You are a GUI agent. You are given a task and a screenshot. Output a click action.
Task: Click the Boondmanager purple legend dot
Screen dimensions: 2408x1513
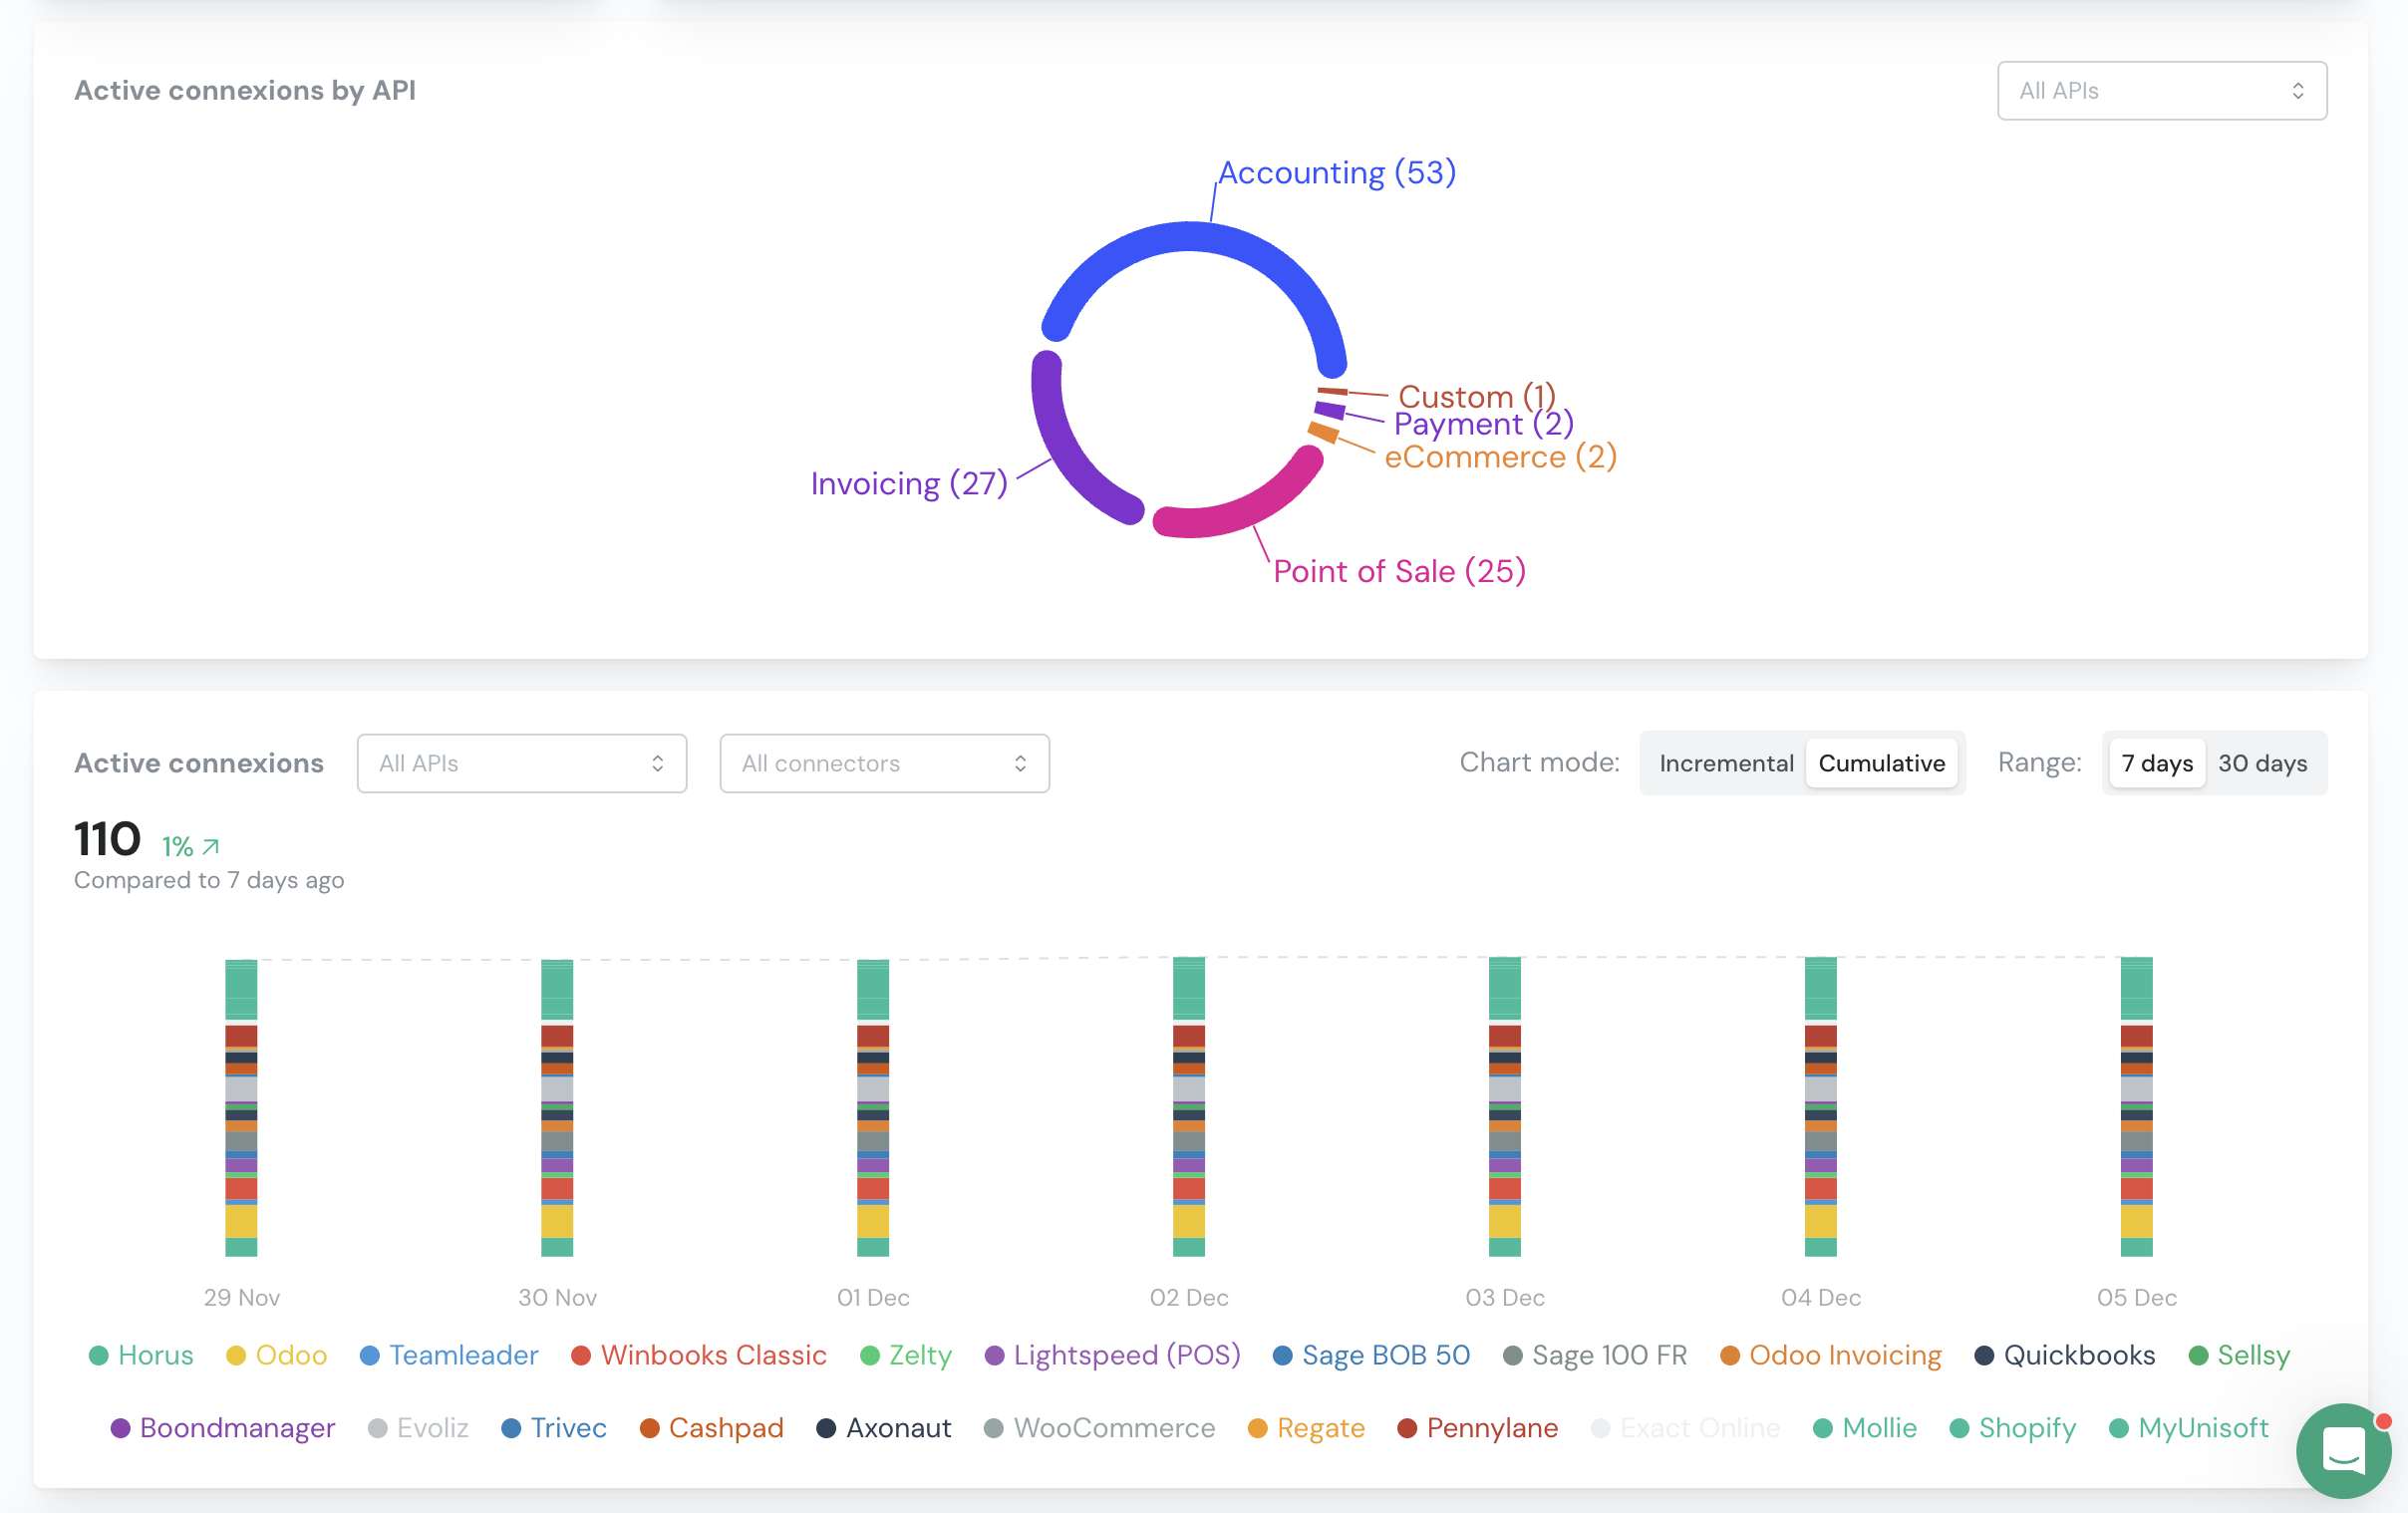tap(120, 1429)
